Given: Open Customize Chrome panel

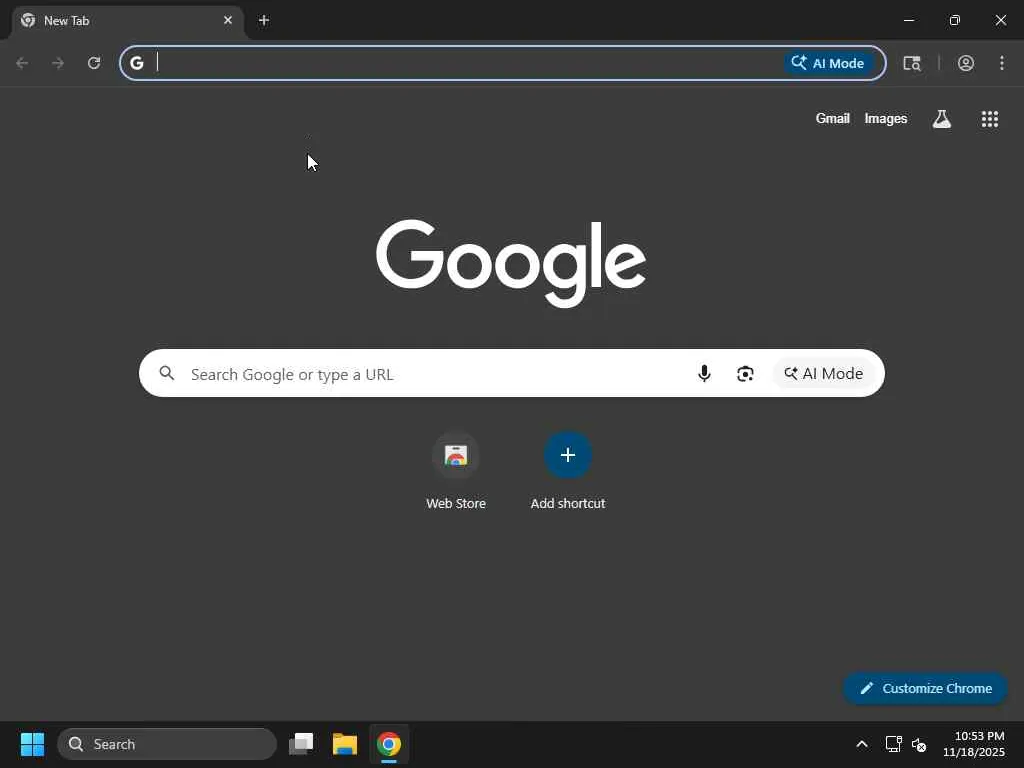Looking at the screenshot, I should [x=925, y=688].
